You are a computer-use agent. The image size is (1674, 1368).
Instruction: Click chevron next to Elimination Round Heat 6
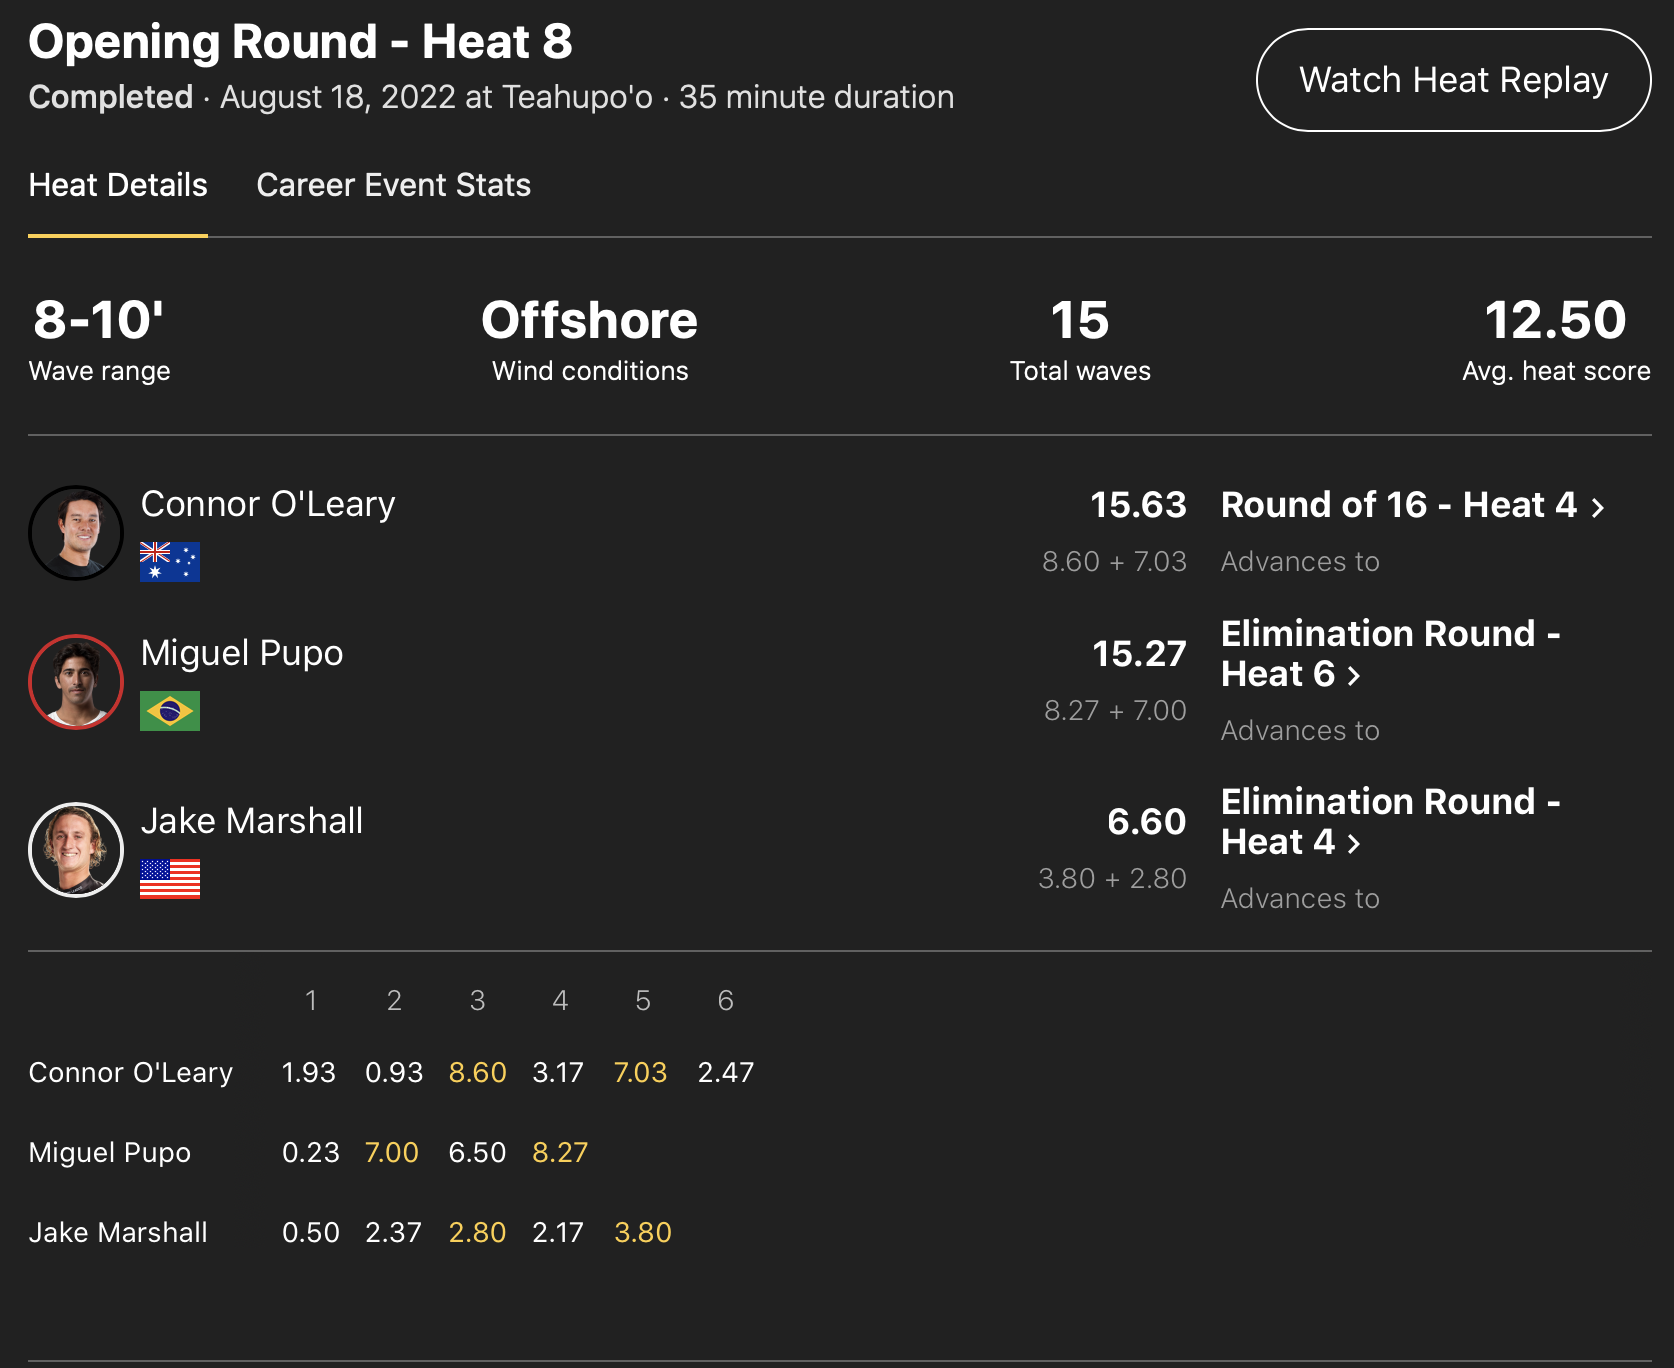[x=1354, y=677]
